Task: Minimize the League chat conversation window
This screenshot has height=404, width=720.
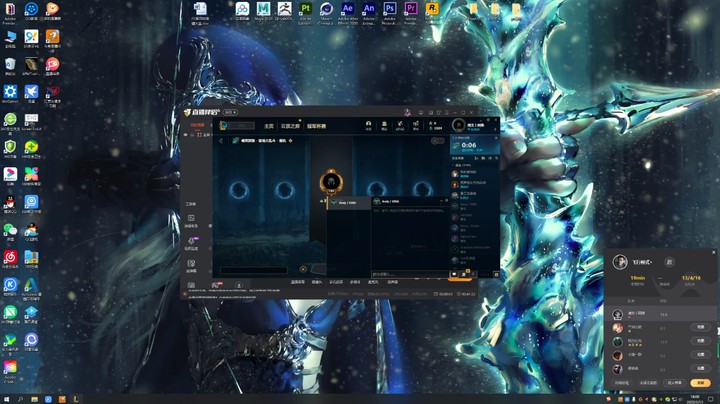Action: [x=441, y=201]
